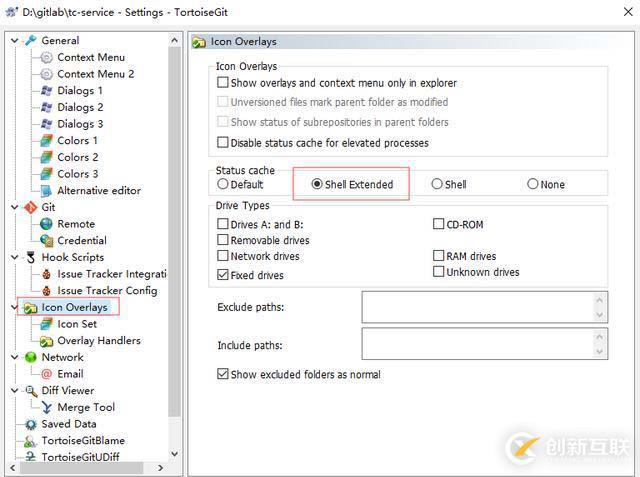The height and width of the screenshot is (477, 640).
Task: Tick the Network drives checkbox
Action: pos(222,255)
